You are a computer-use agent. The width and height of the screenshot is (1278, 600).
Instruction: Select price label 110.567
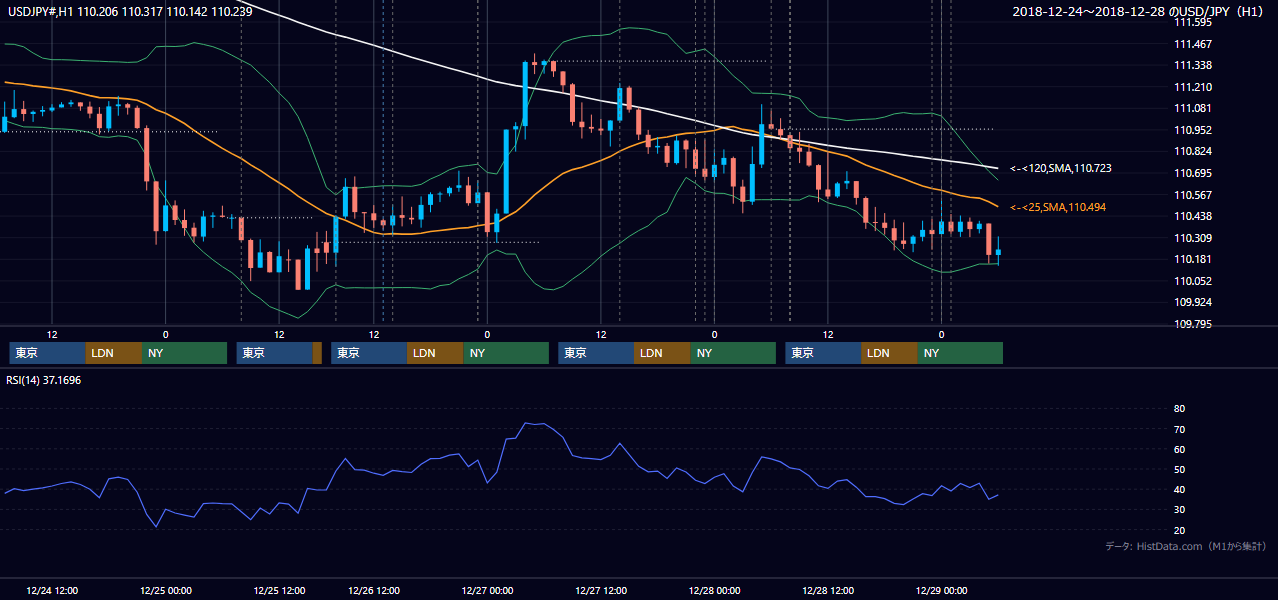(x=1192, y=195)
